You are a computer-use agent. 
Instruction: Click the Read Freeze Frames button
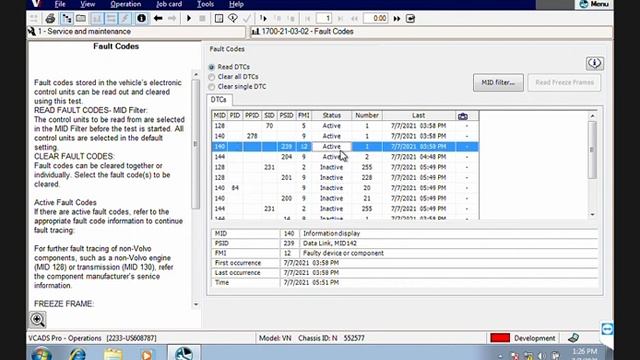pyautogui.click(x=564, y=82)
